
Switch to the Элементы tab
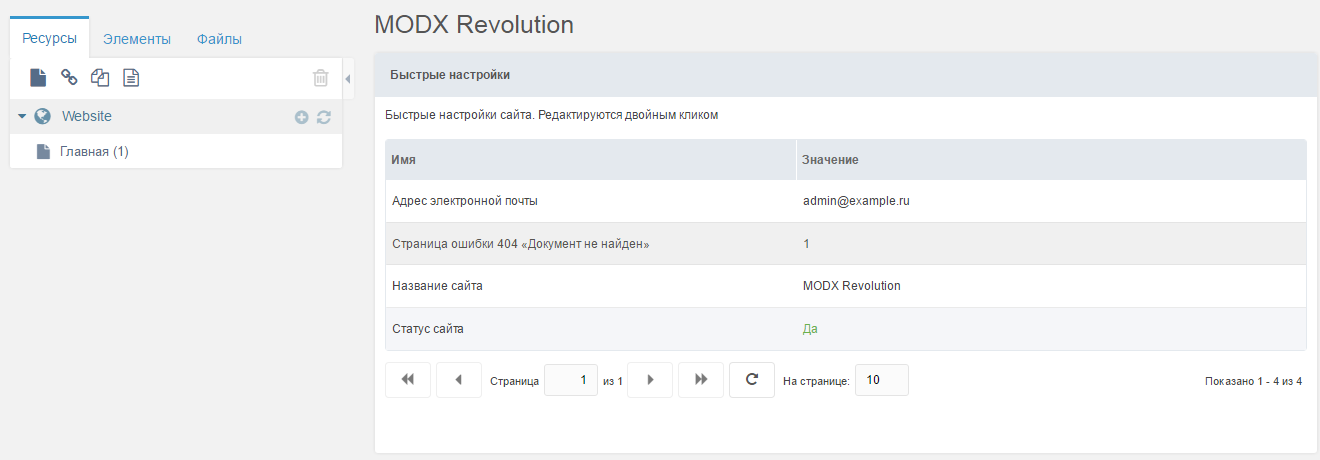tap(137, 39)
